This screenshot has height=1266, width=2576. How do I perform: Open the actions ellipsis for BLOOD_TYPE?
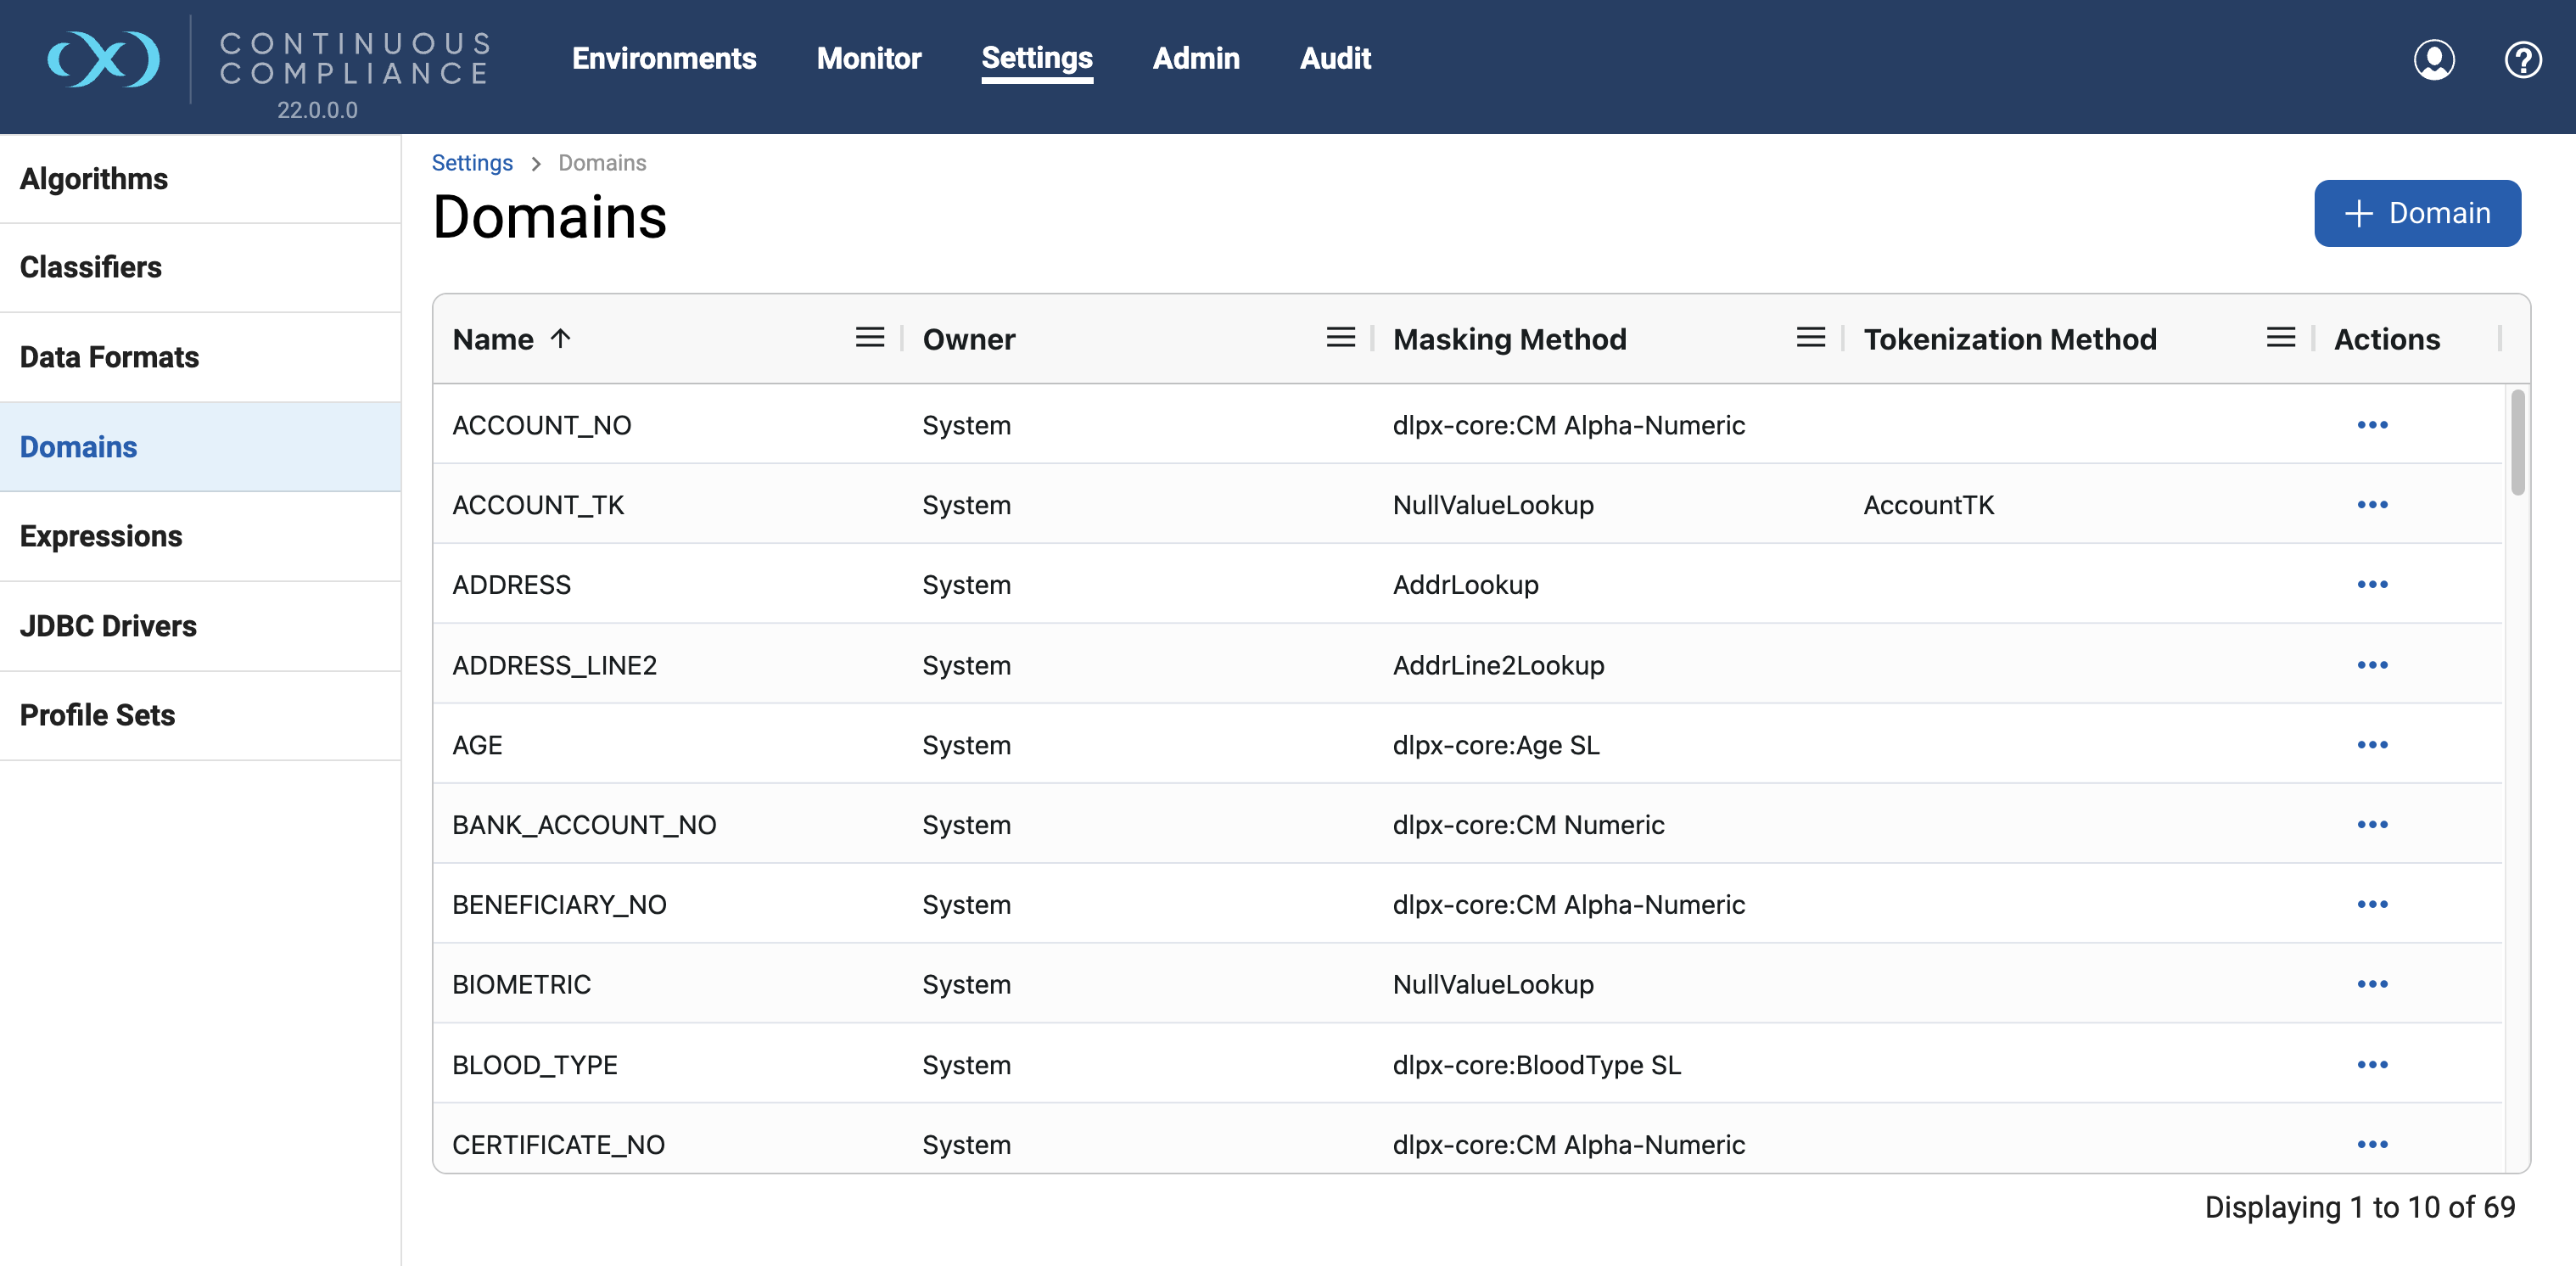click(x=2375, y=1064)
